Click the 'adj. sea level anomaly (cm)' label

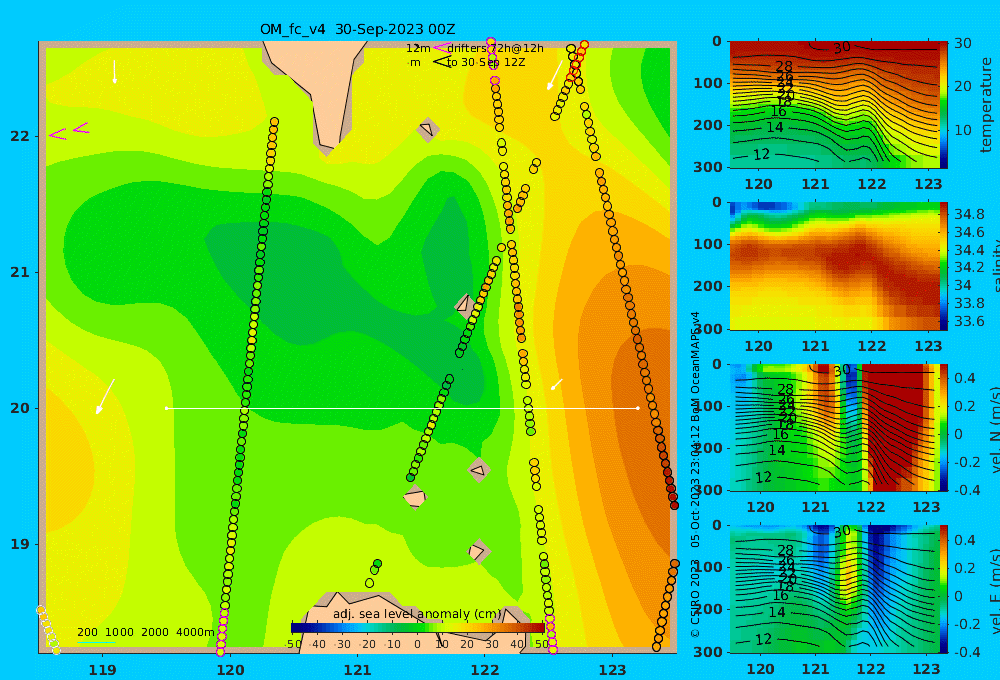(417, 614)
